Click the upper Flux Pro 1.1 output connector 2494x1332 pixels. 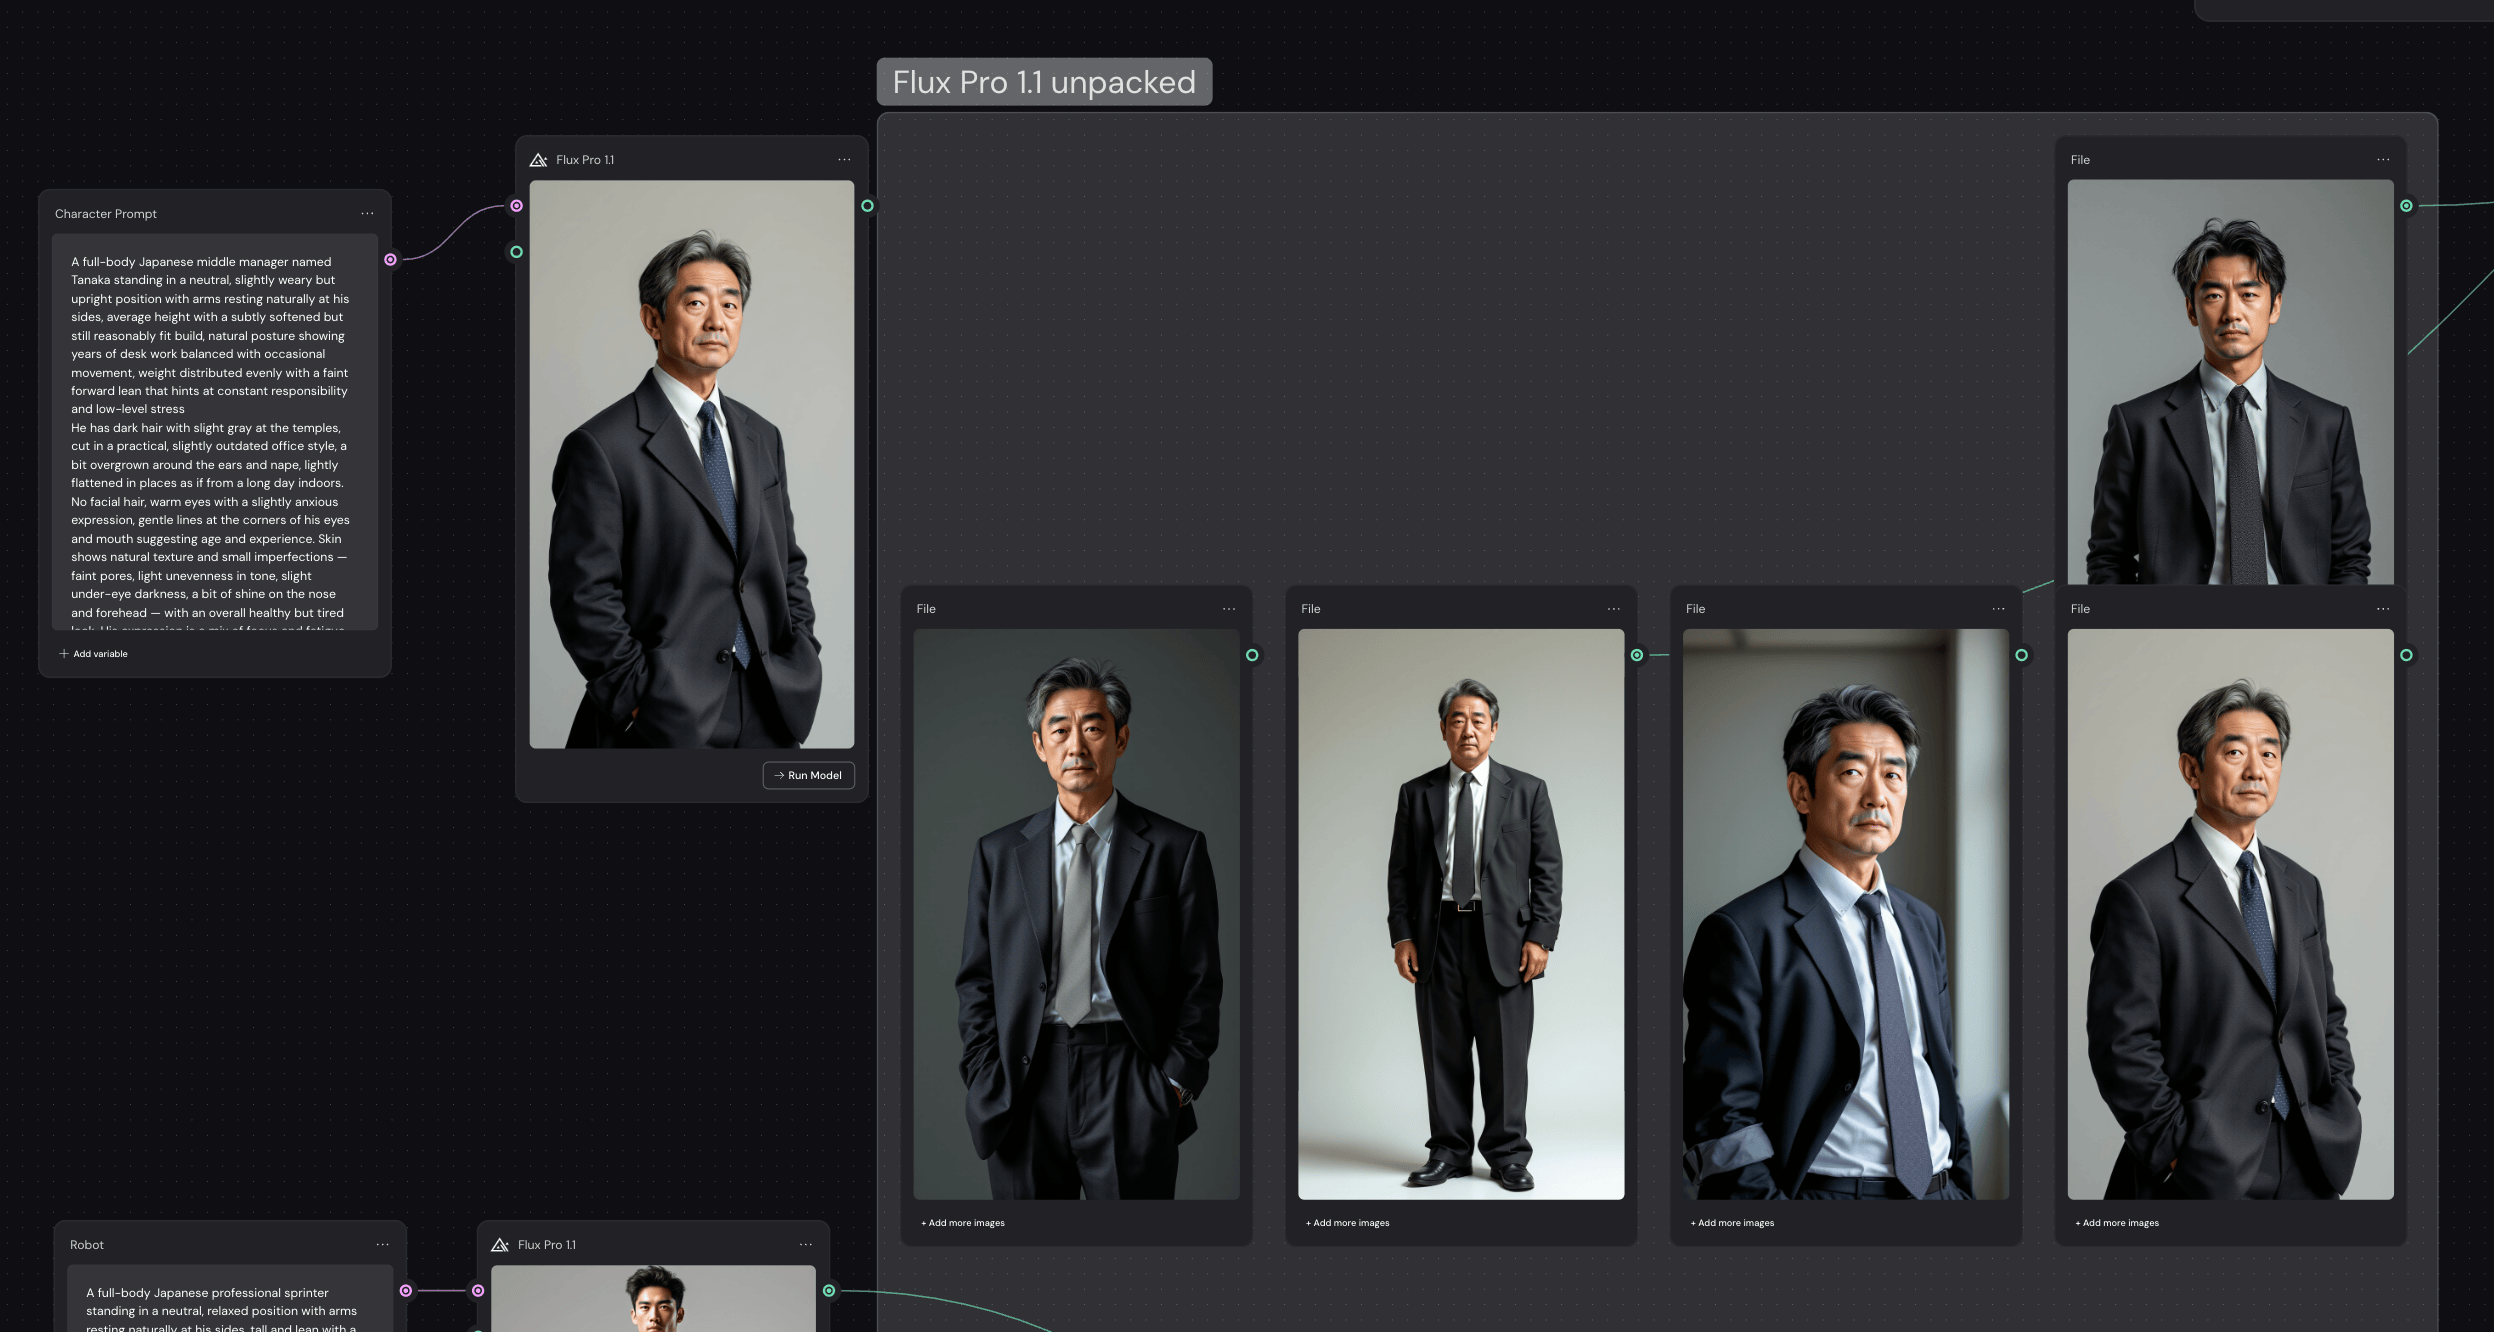(x=868, y=206)
